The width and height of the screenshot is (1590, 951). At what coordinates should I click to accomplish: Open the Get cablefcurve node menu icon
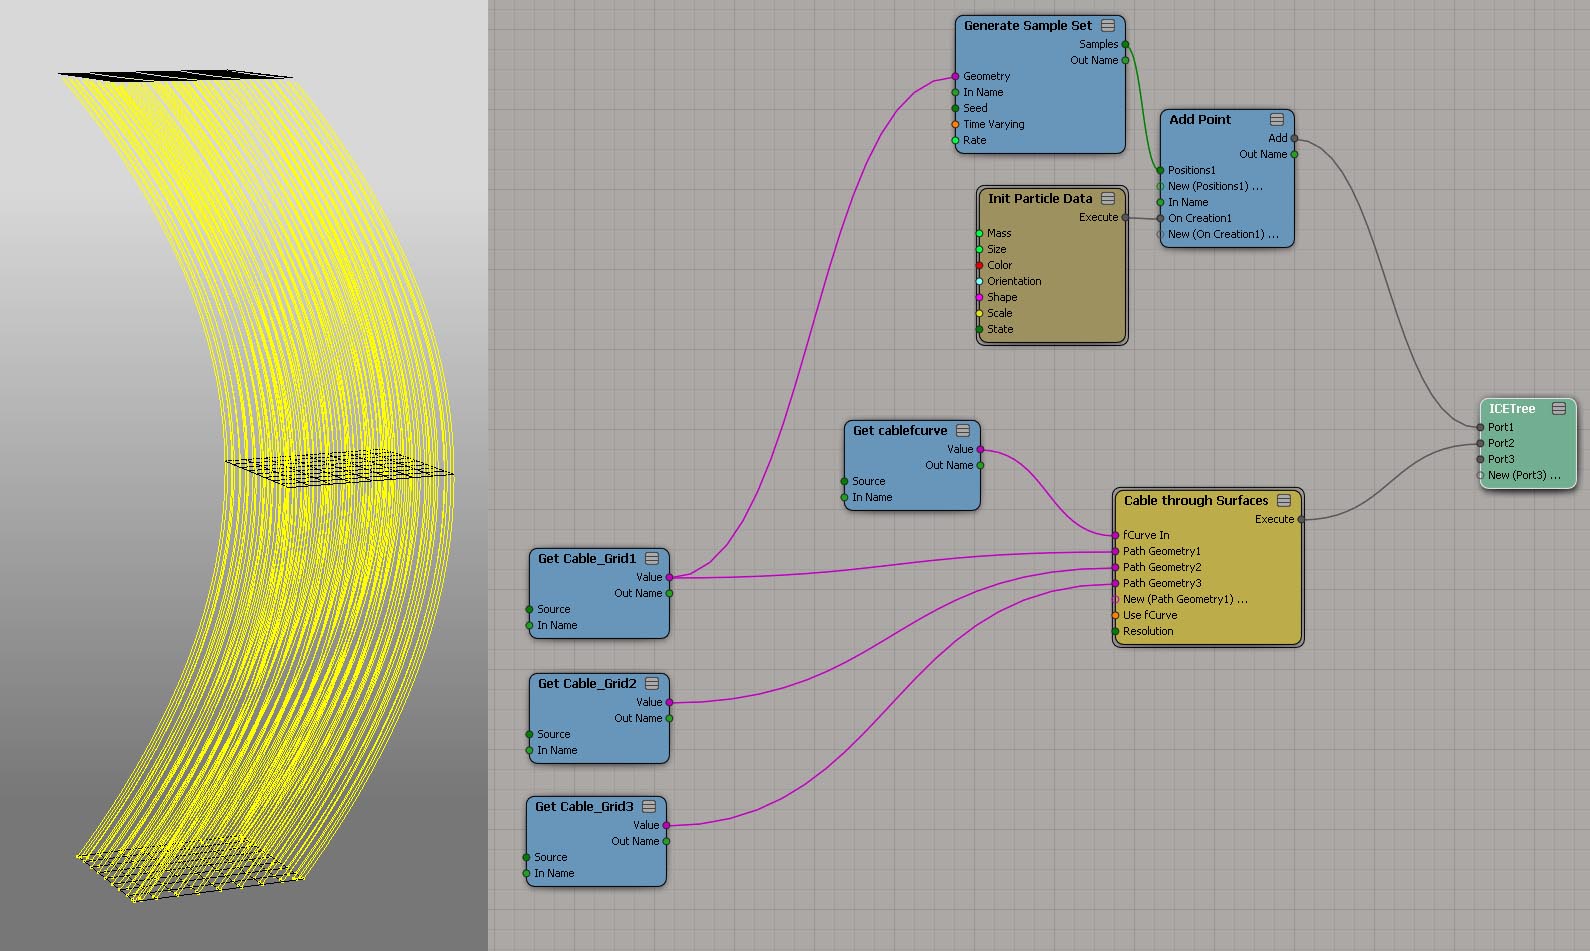click(963, 431)
